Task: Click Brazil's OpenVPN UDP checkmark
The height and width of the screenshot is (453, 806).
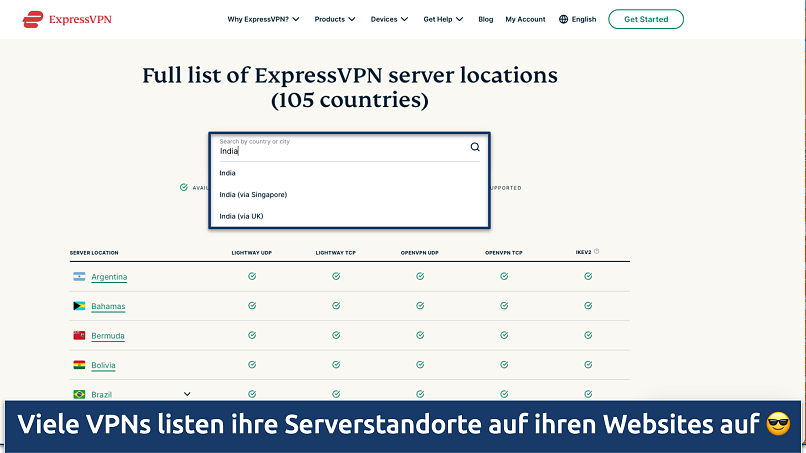Action: tap(420, 394)
